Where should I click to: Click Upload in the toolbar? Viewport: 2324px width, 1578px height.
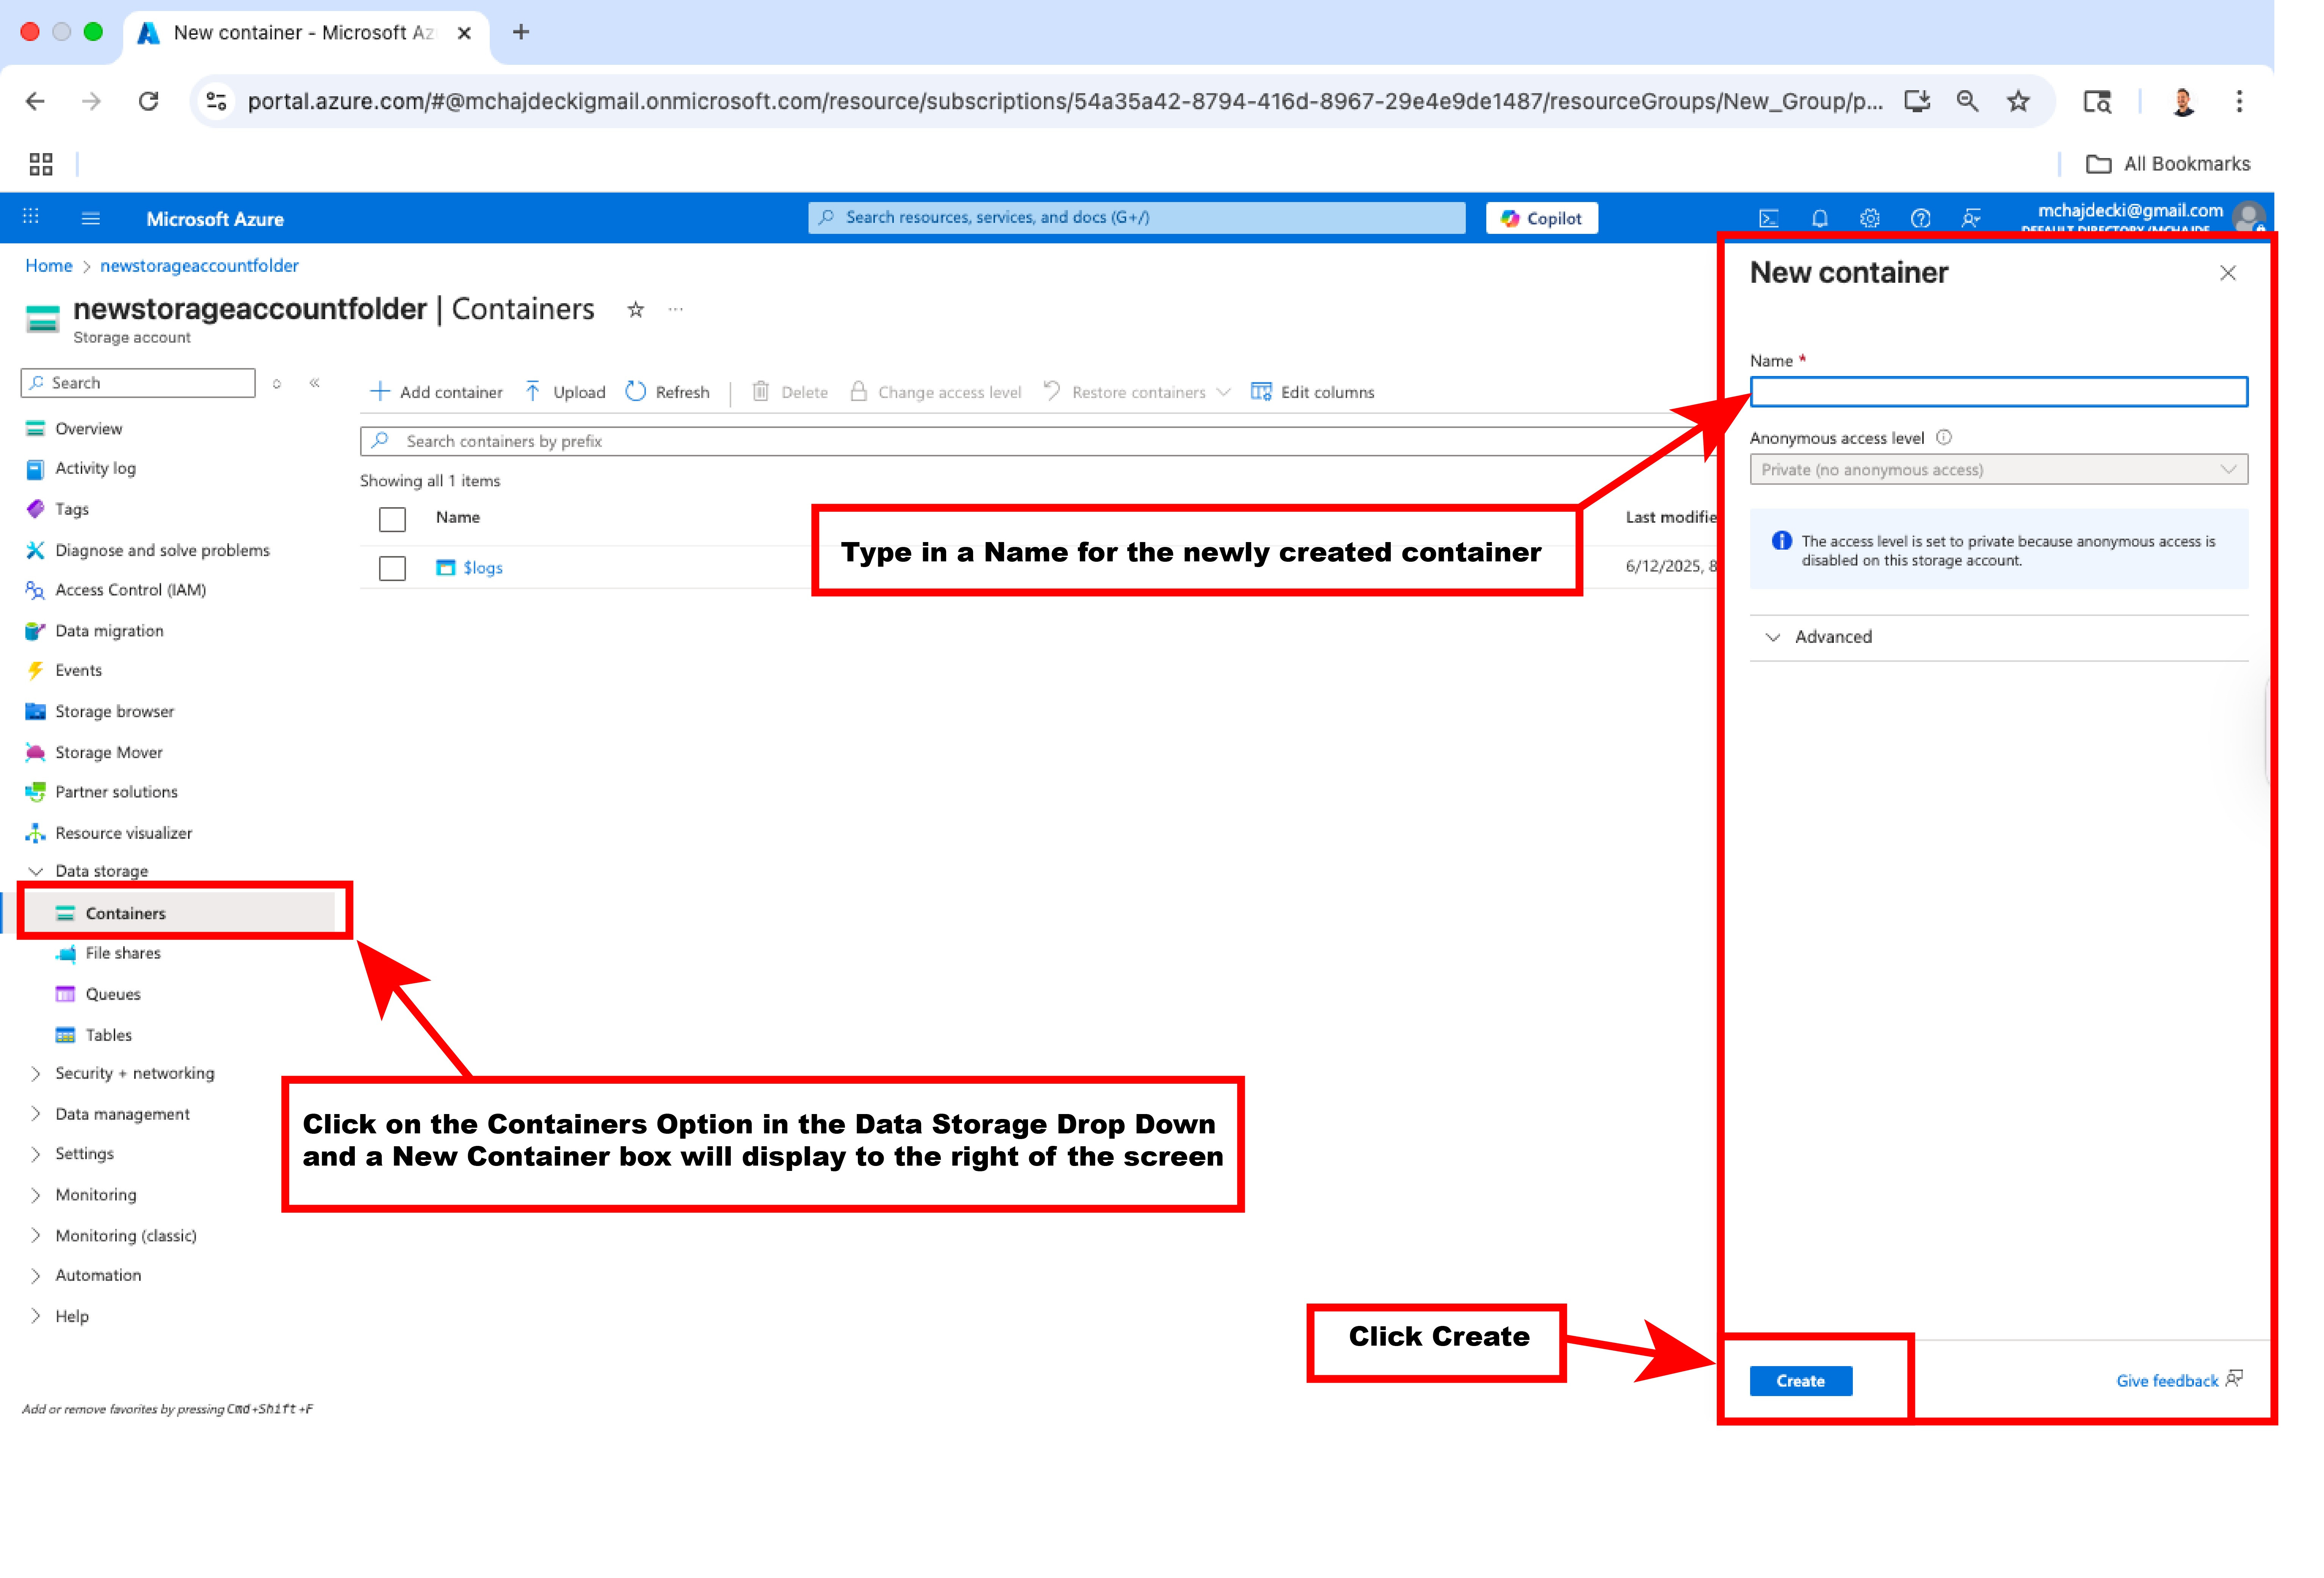click(x=565, y=392)
